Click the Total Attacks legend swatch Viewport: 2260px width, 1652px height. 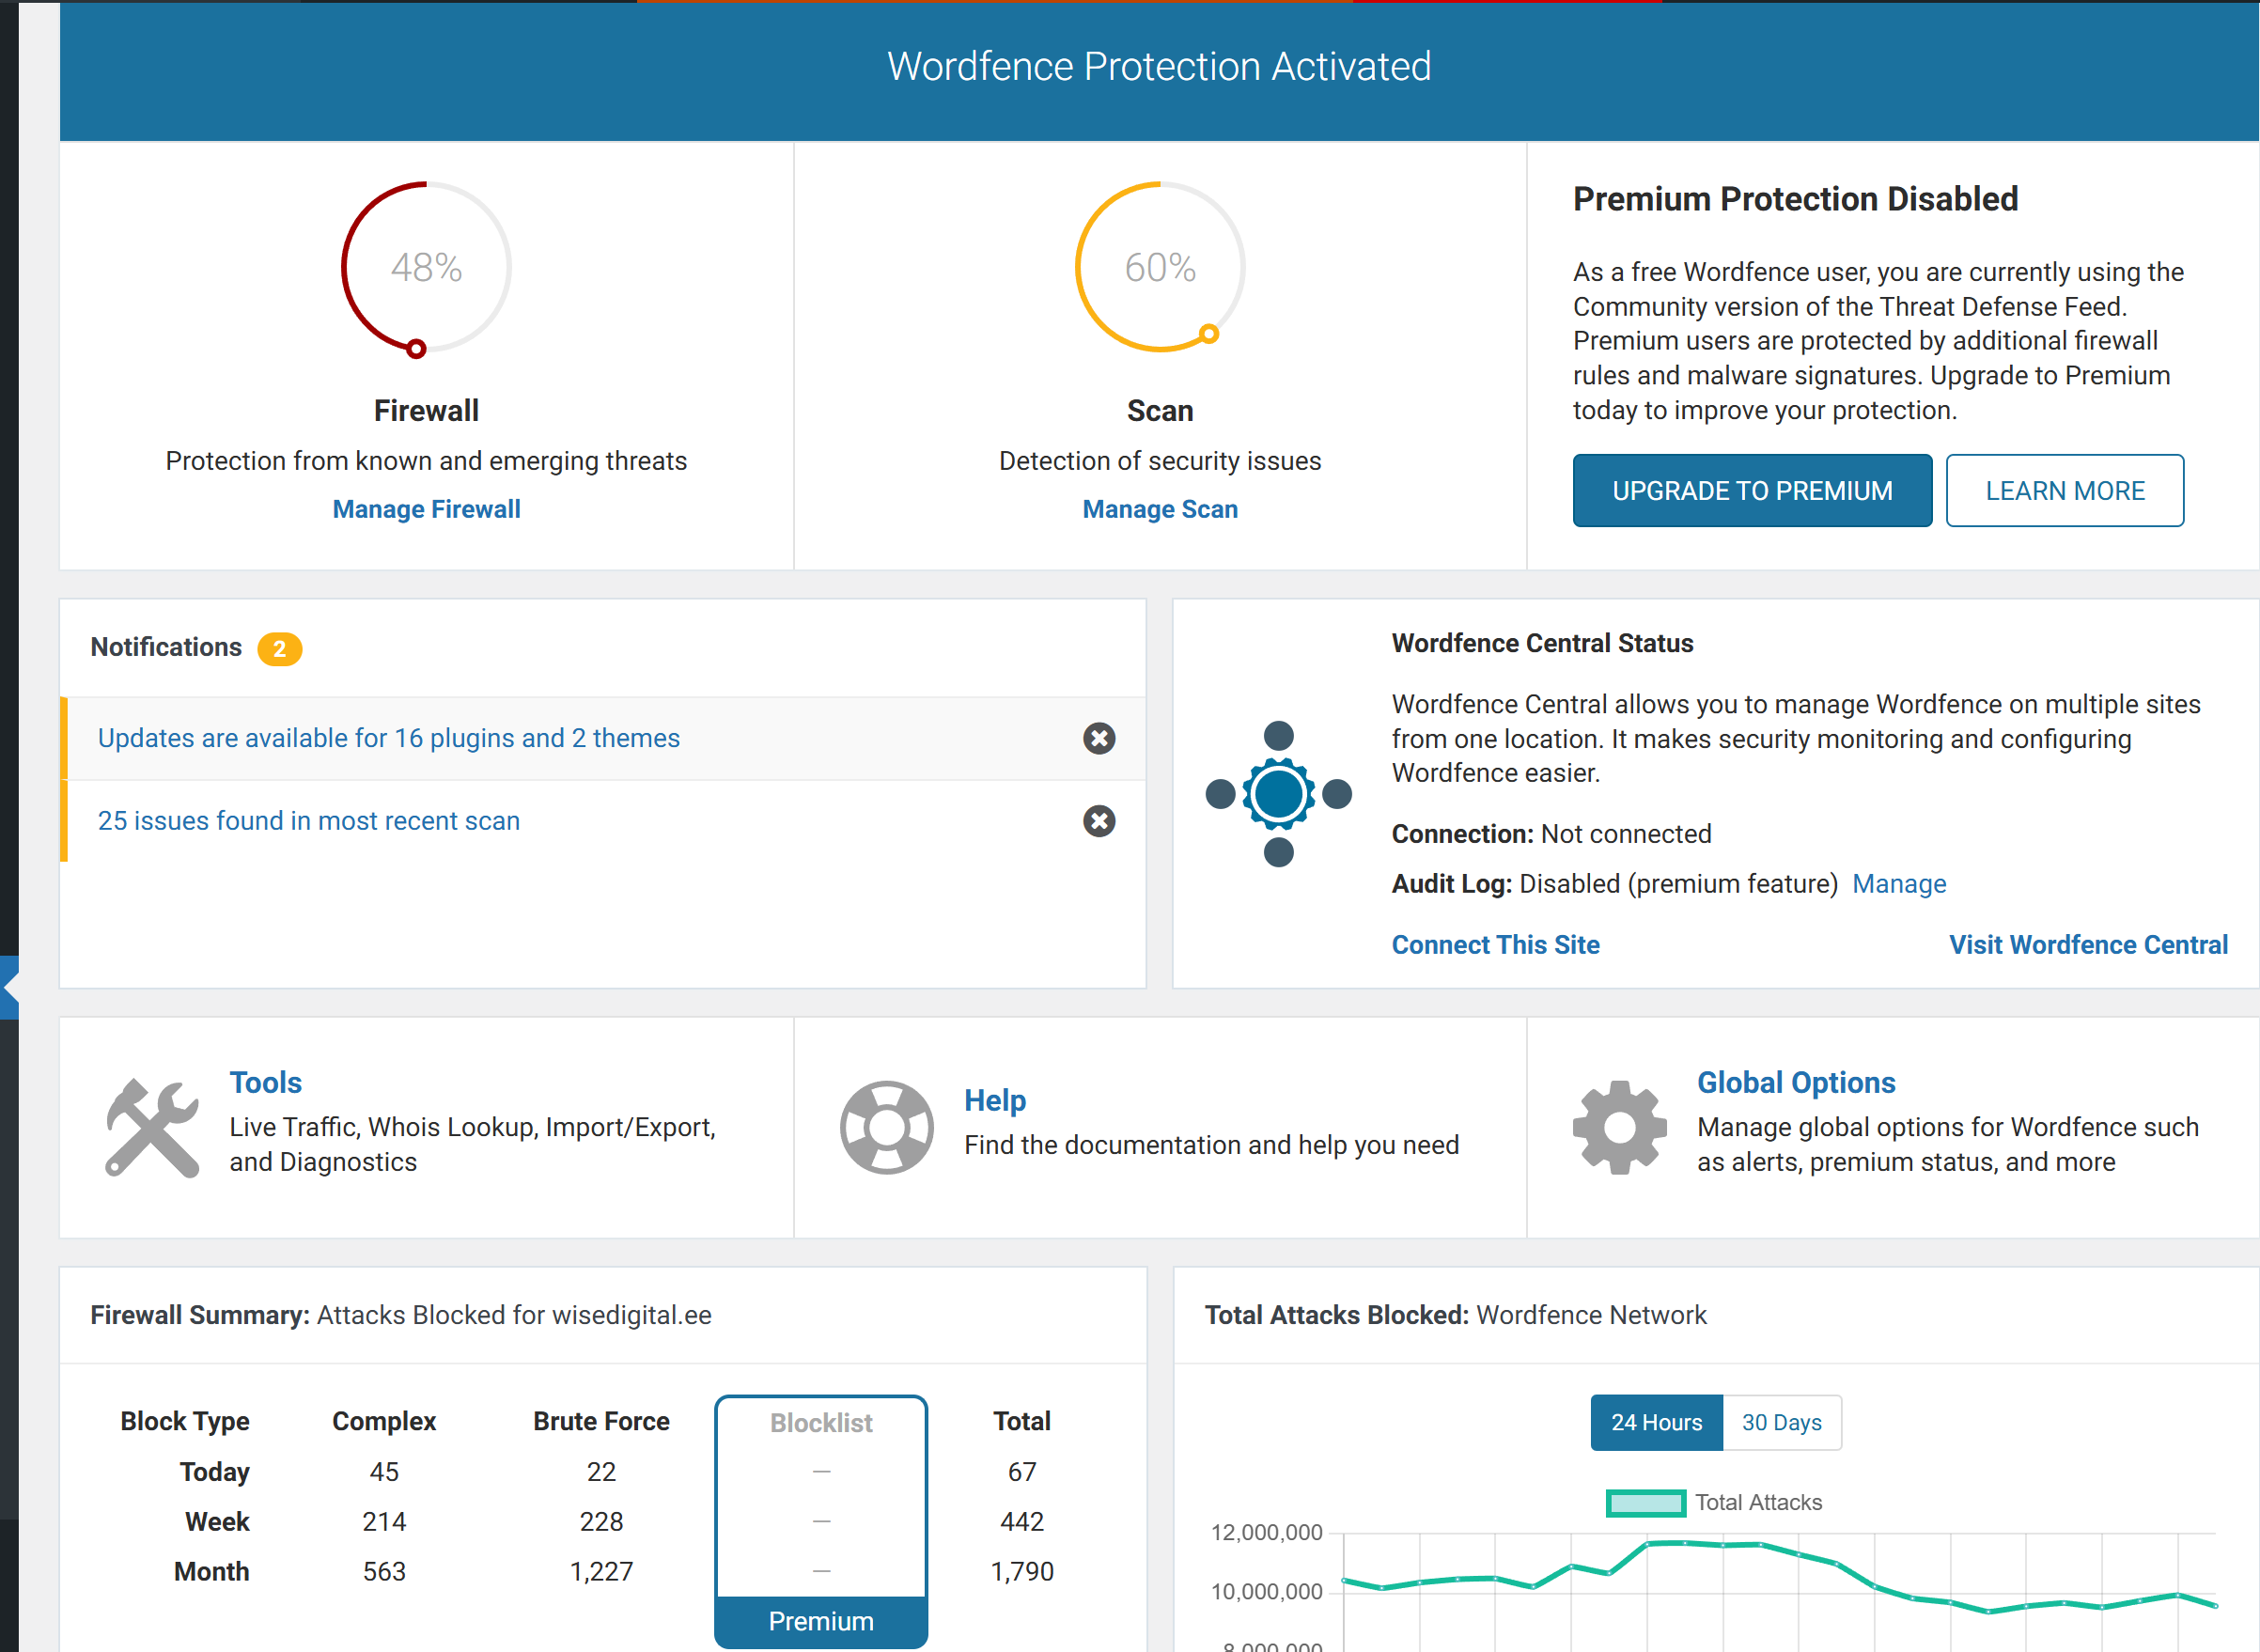1645,1501
